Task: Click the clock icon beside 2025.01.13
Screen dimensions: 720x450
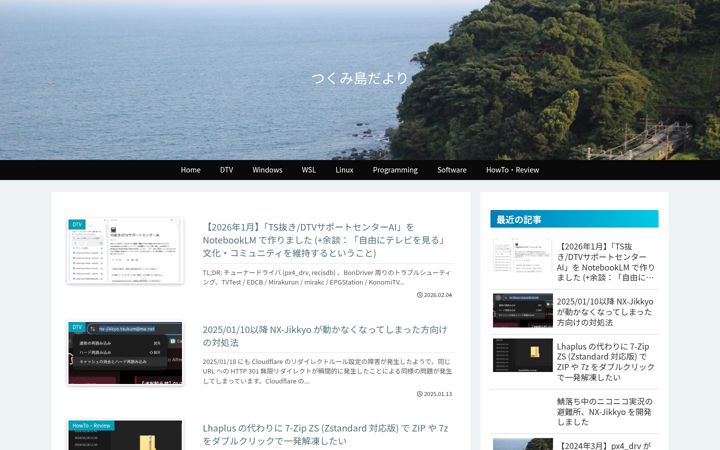Action: [x=419, y=394]
